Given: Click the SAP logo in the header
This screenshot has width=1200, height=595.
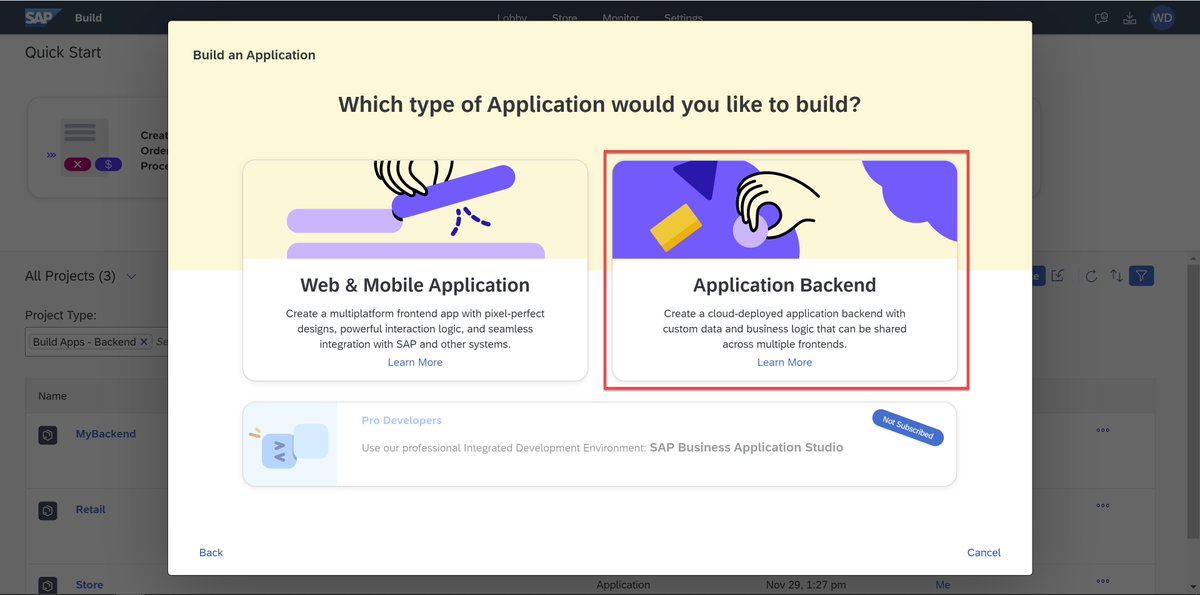Looking at the screenshot, I should (44, 17).
